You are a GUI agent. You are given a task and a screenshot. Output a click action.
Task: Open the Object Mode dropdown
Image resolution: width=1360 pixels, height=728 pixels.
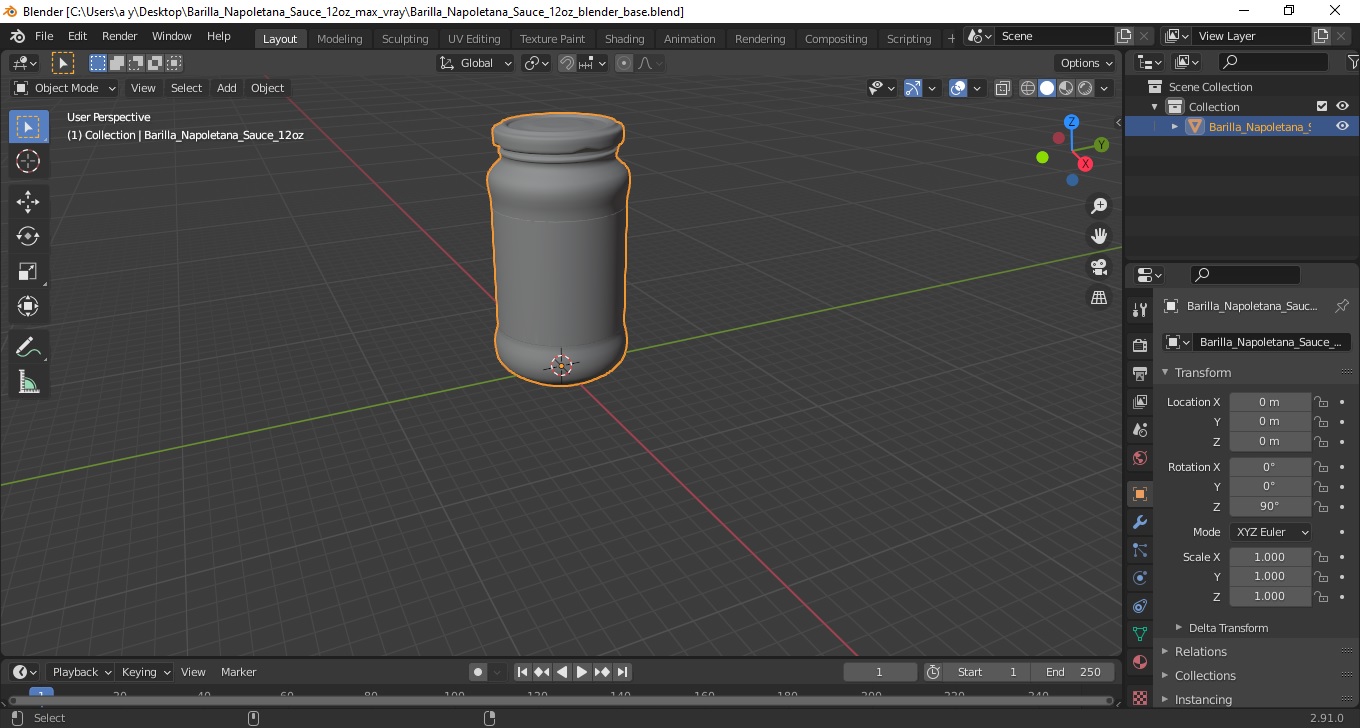click(x=65, y=88)
